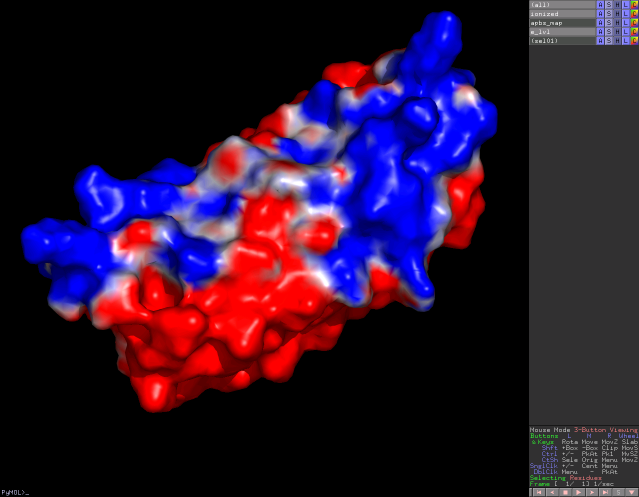Open the Show menu for (sel01)
The height and width of the screenshot is (497, 639).
[x=608, y=40]
